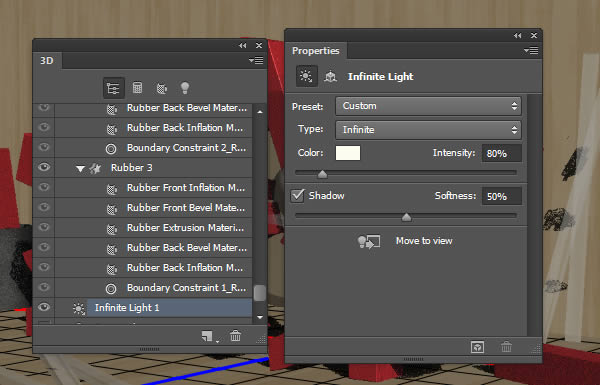Add new object to scene icon
The image size is (600, 385).
pos(207,336)
